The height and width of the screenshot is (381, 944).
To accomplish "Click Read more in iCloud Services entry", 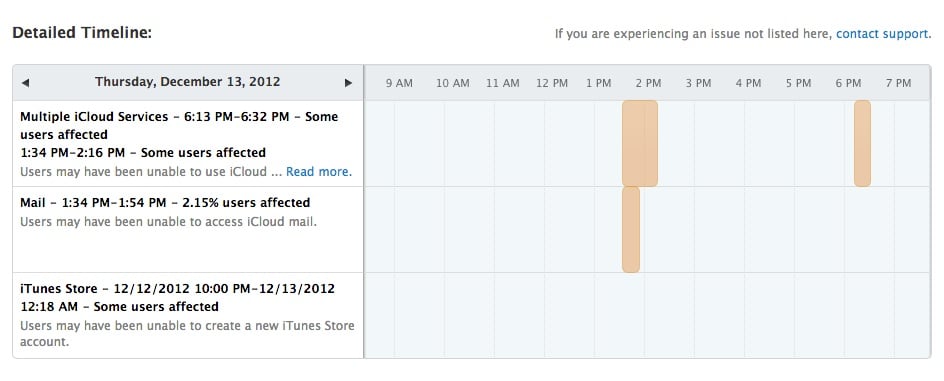I will 319,172.
